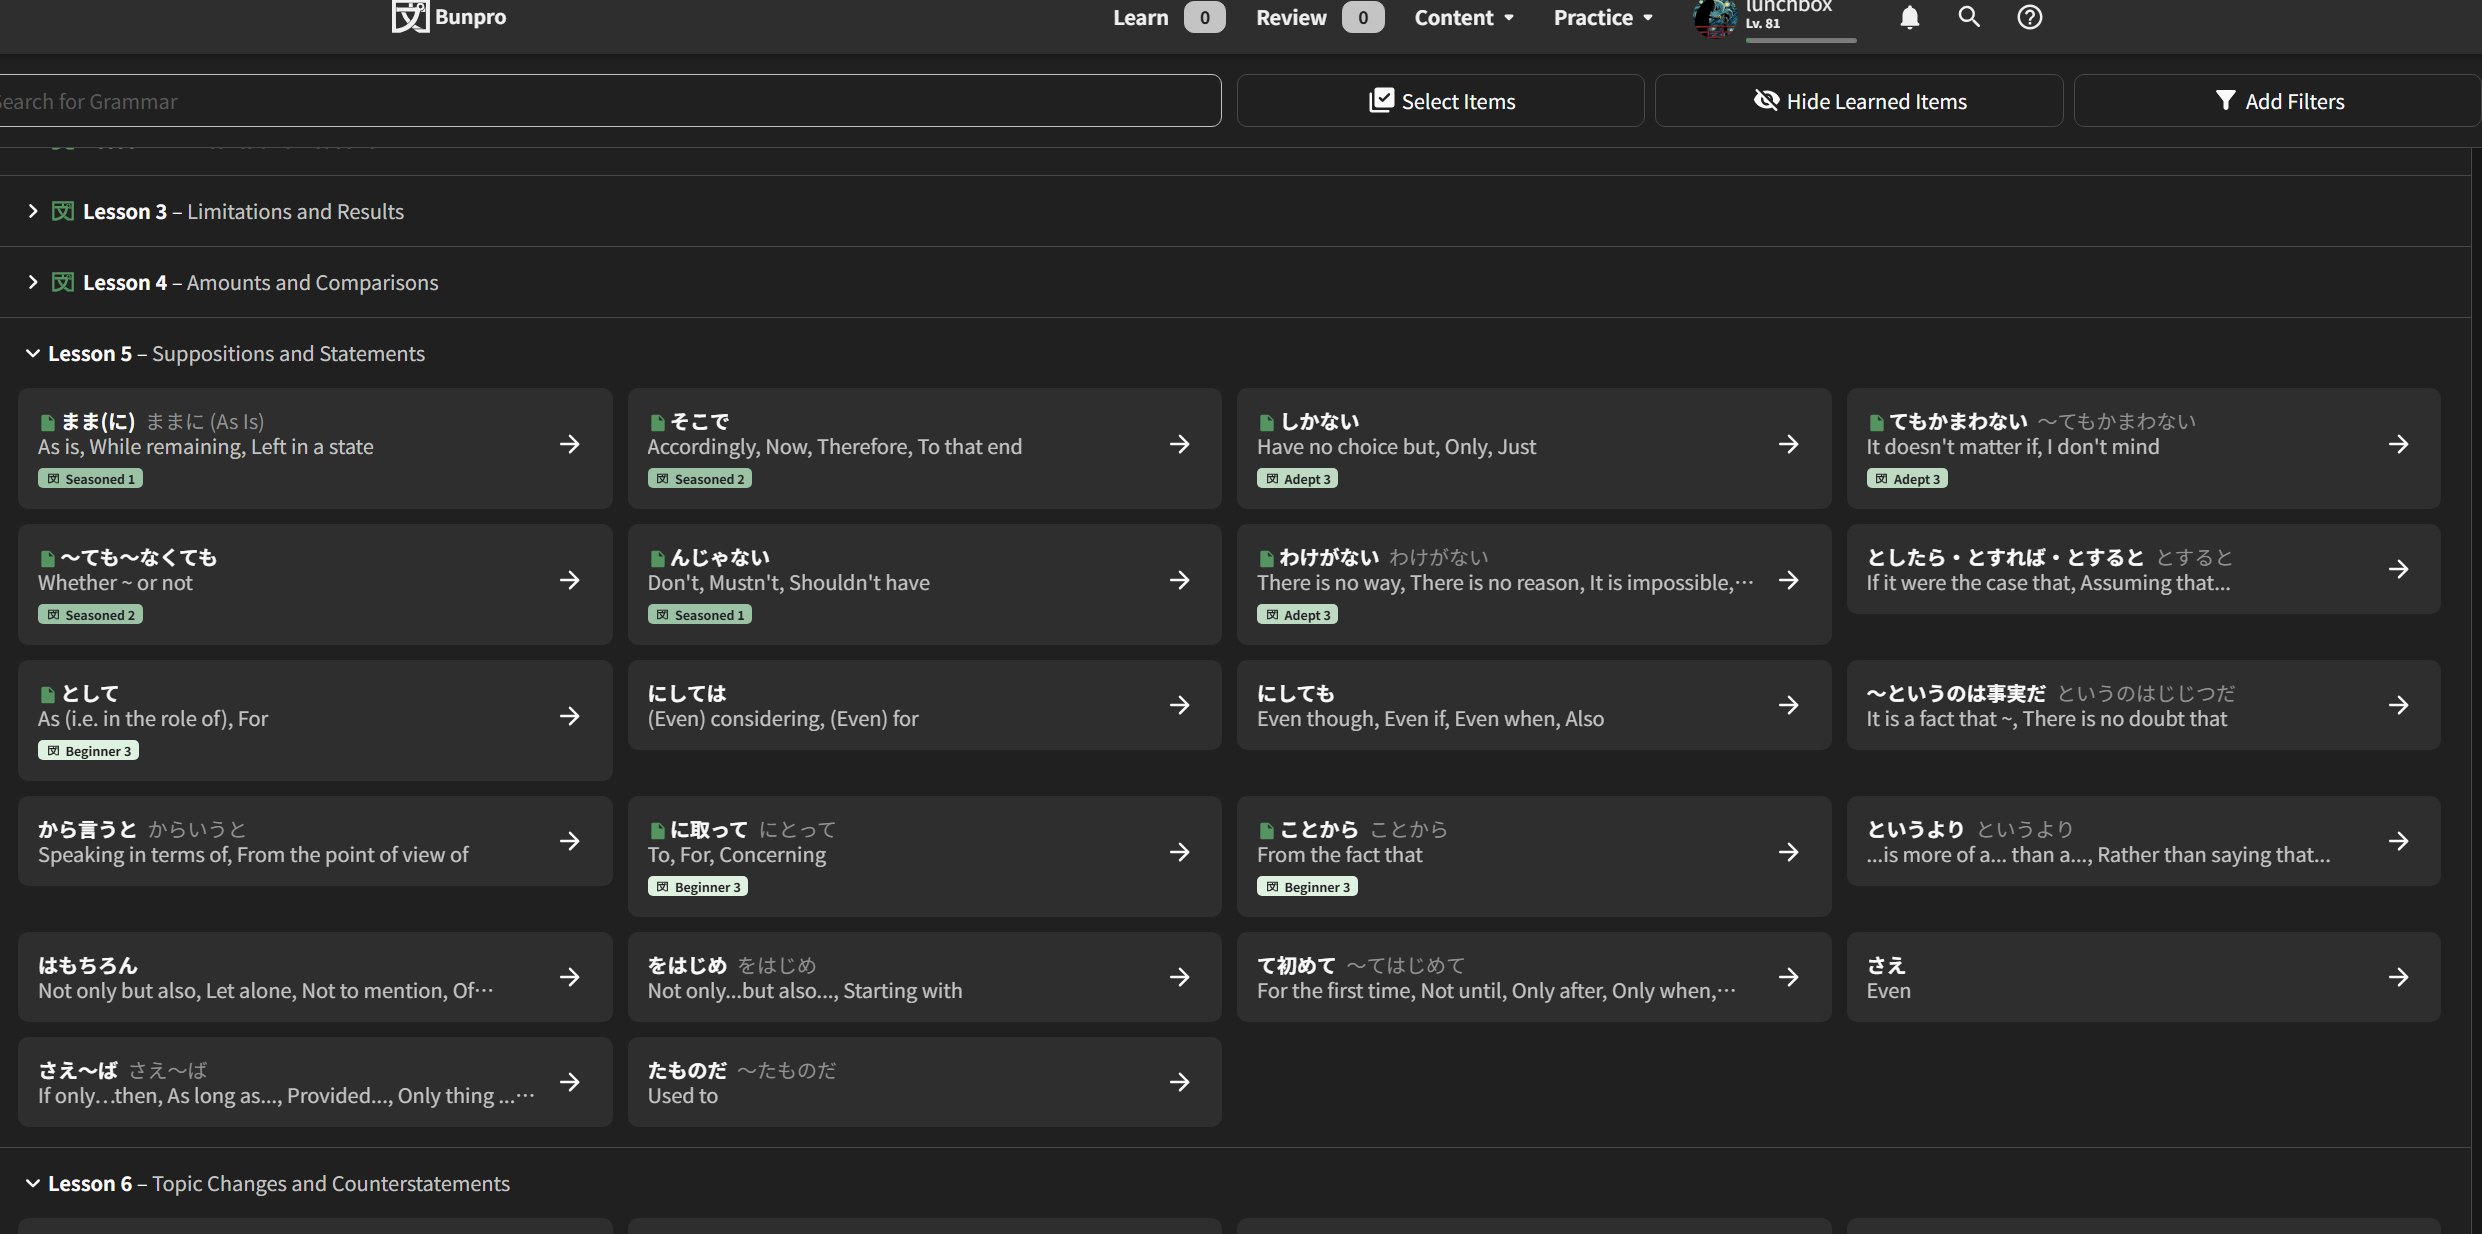
Task: Open the Content dropdown menu
Action: click(x=1463, y=17)
